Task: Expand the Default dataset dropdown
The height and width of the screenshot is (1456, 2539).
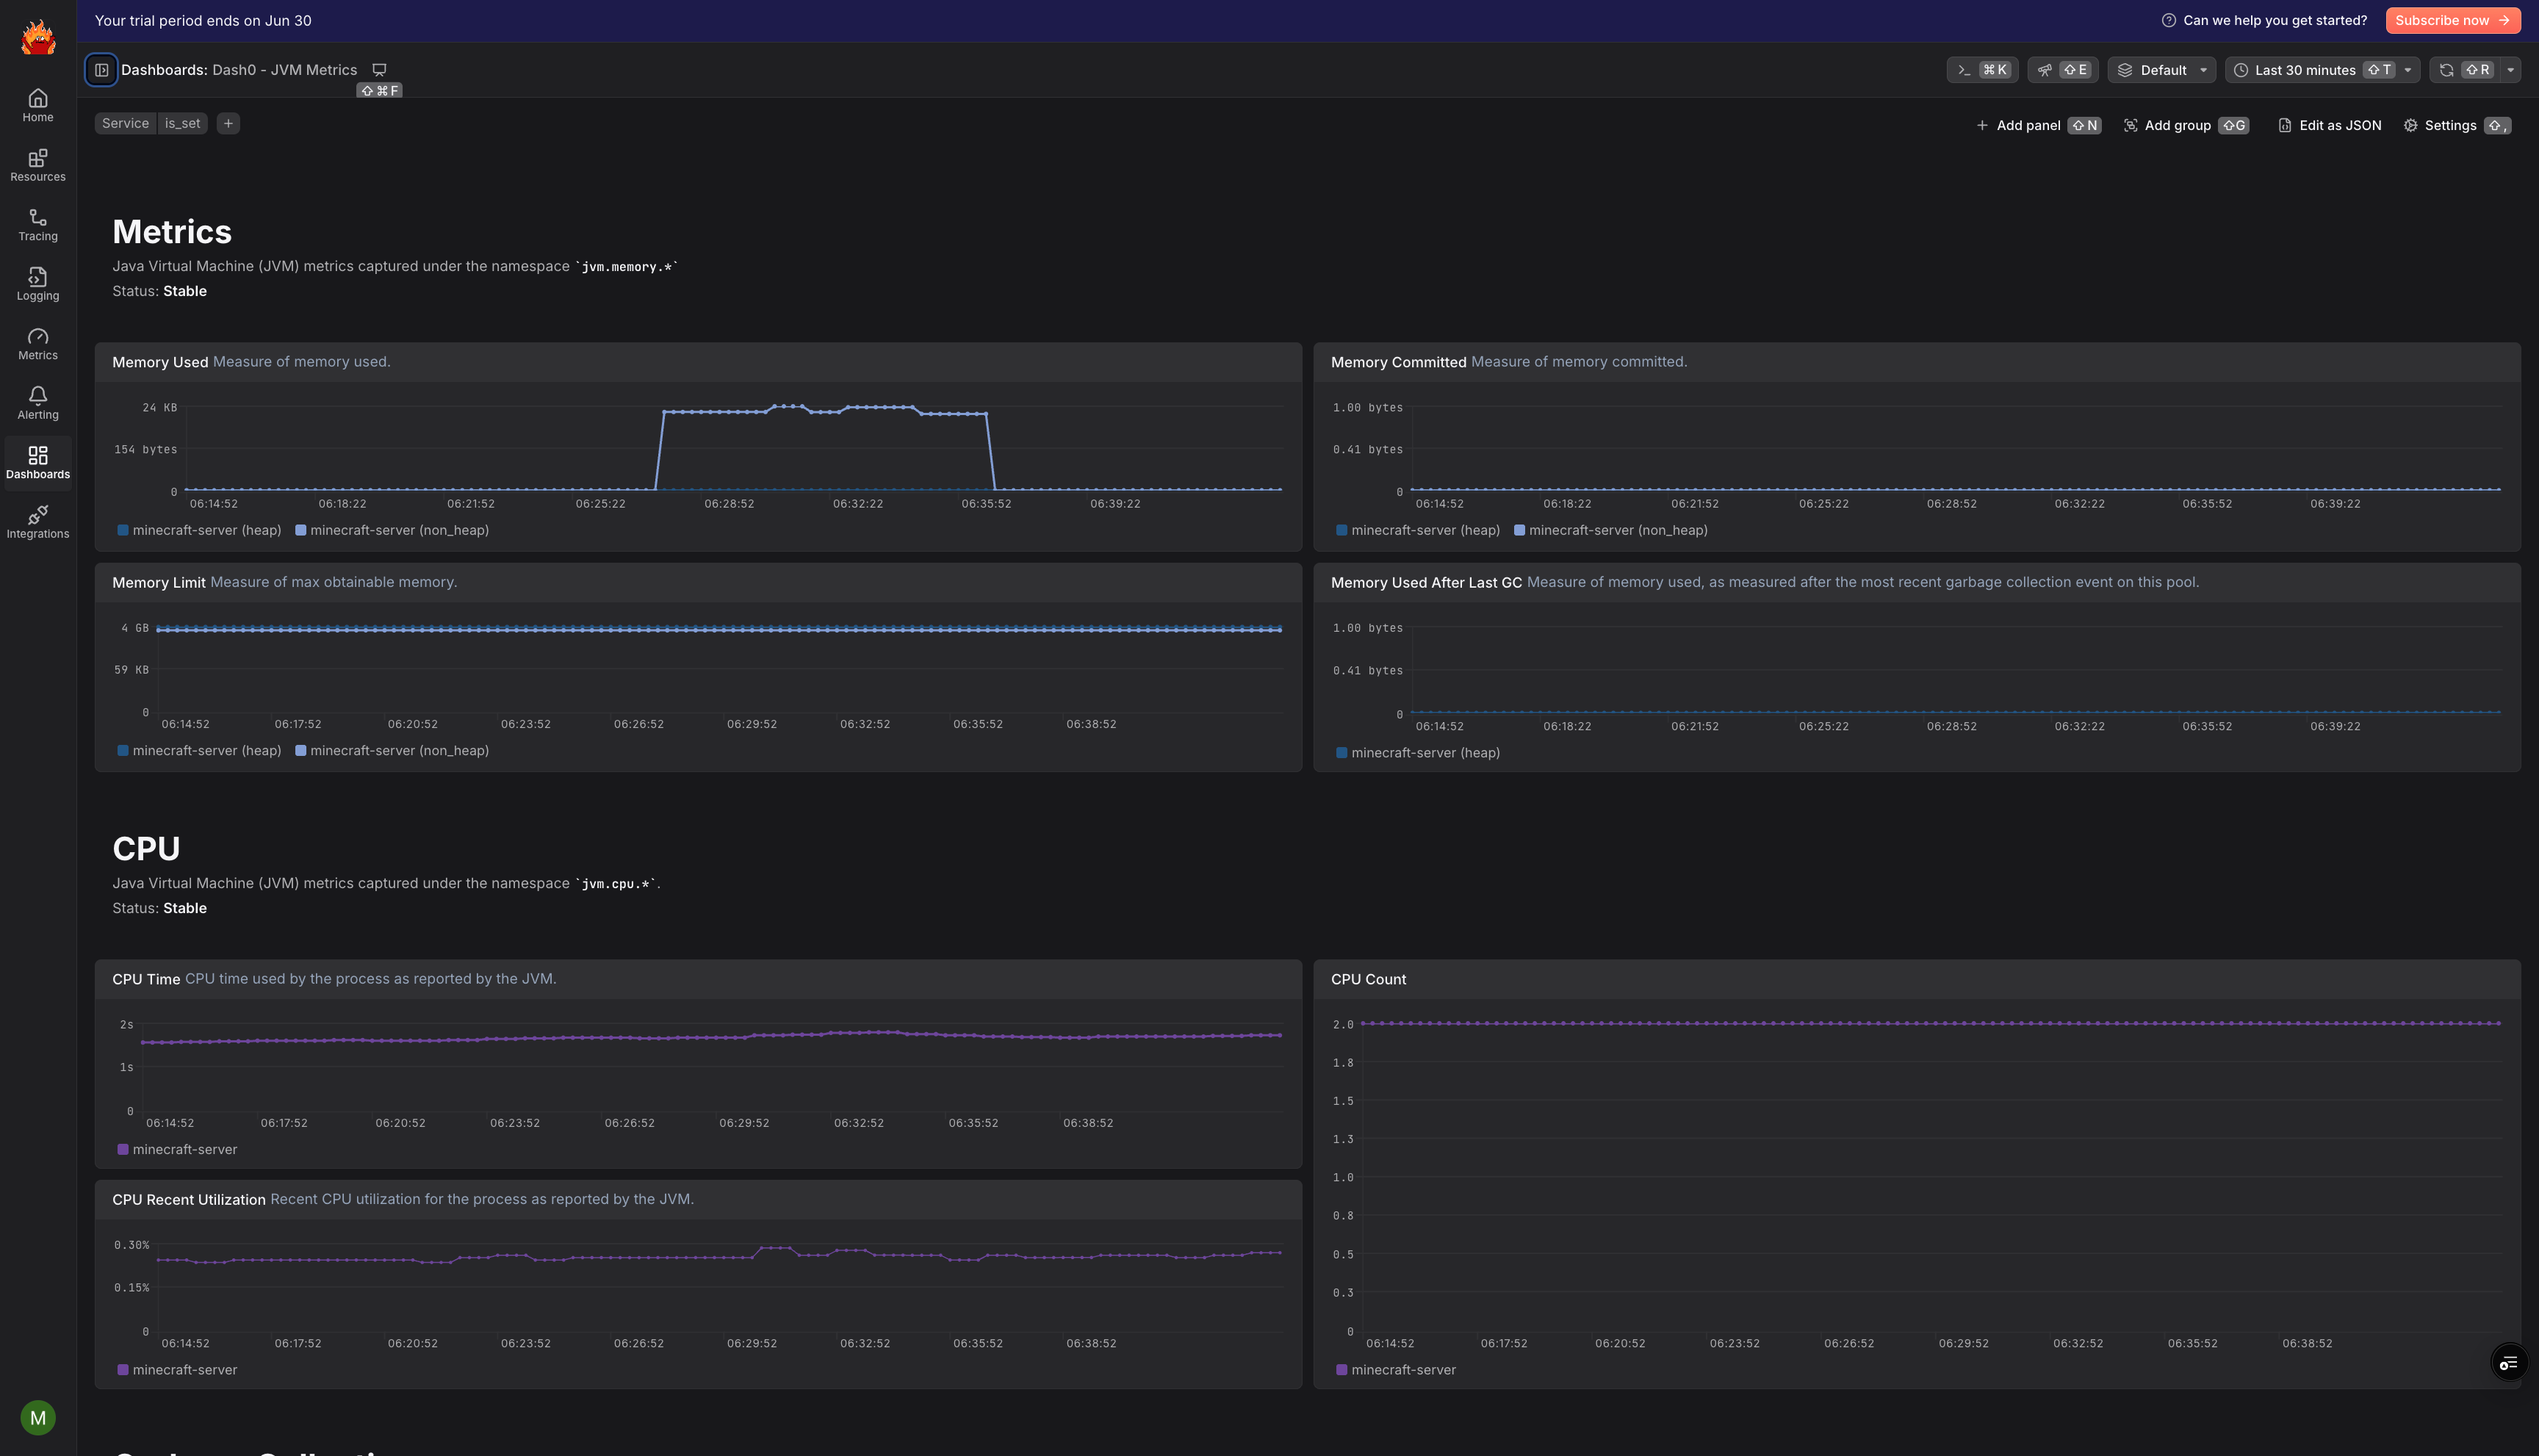Action: [x=2163, y=70]
